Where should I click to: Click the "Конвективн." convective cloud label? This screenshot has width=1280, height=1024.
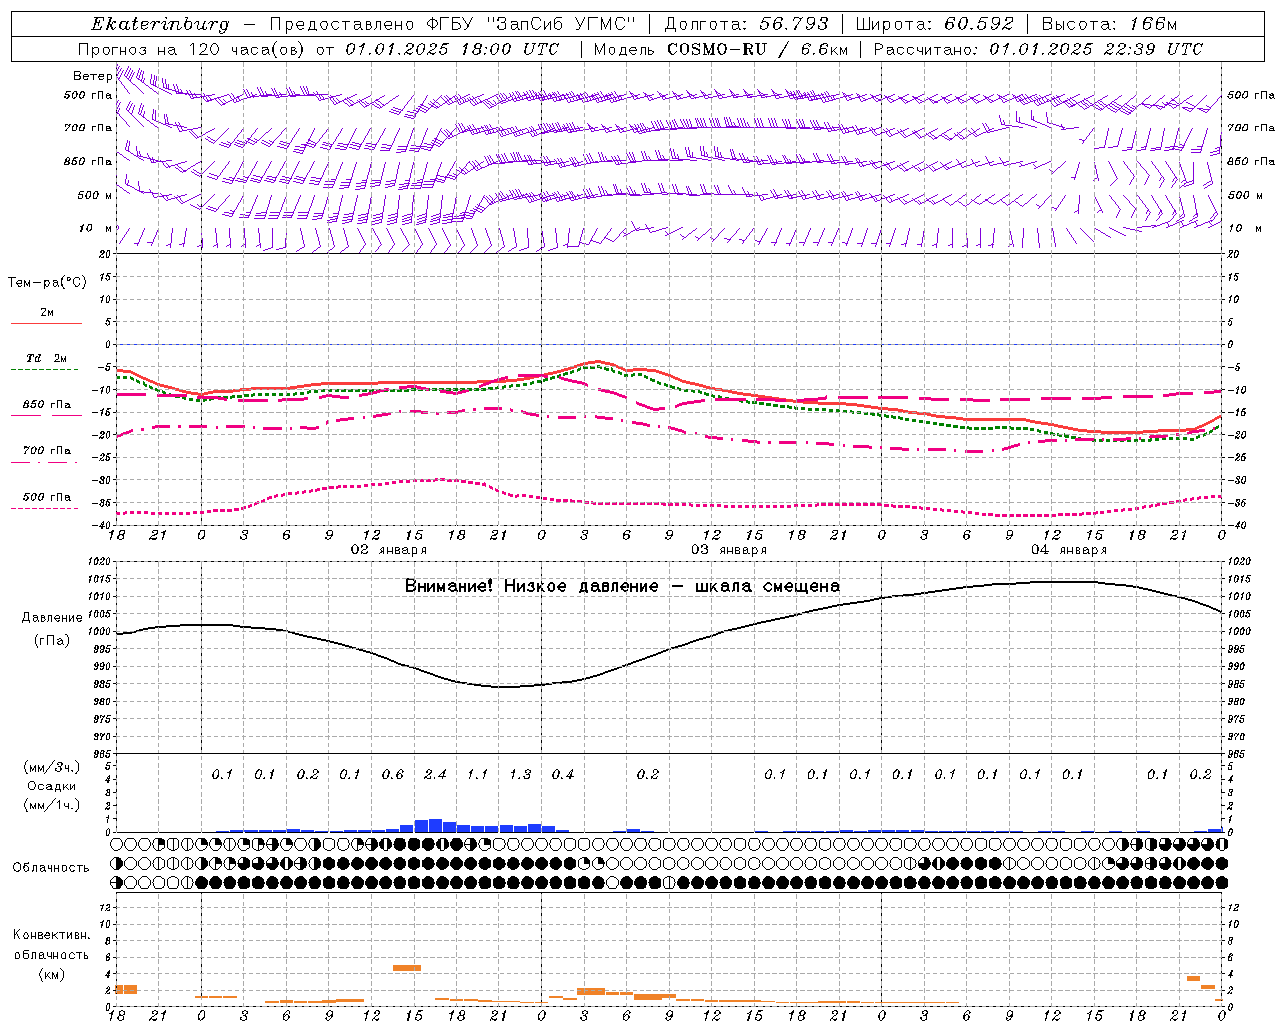[x=51, y=935]
